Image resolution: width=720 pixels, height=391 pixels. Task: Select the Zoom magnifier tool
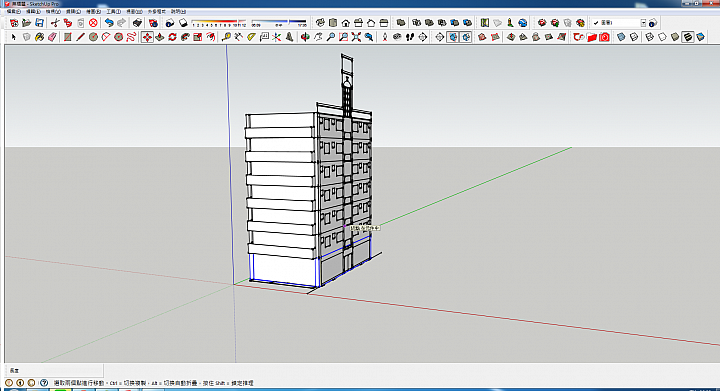[331, 37]
